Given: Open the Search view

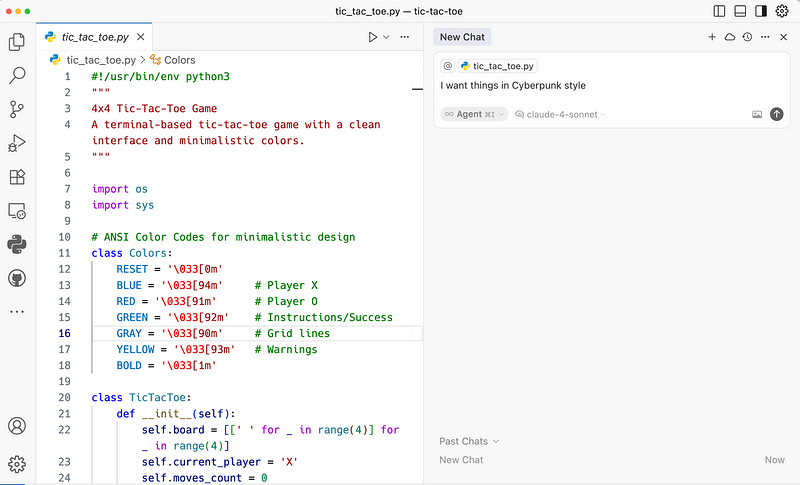Looking at the screenshot, I should (x=17, y=75).
